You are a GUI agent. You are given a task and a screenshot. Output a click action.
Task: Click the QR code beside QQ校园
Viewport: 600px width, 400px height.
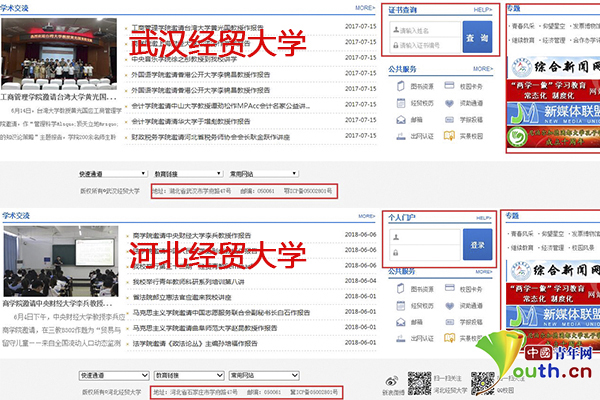(x=483, y=383)
